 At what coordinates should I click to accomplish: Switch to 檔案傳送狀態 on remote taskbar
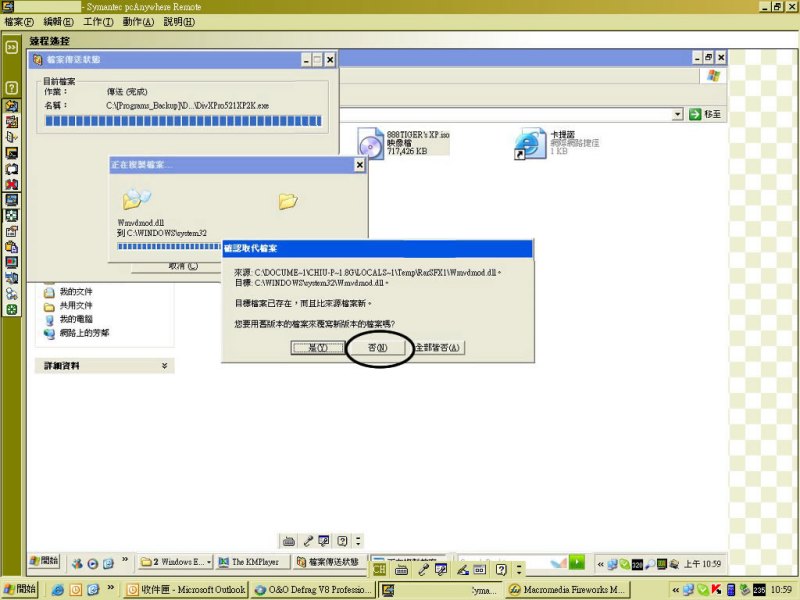[330, 562]
